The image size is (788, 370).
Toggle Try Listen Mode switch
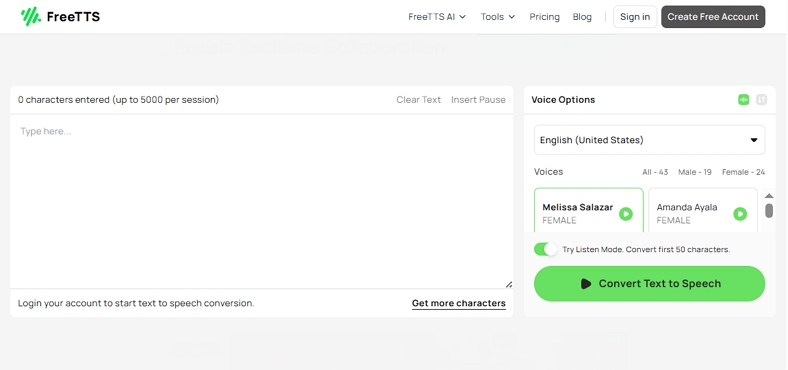pos(546,249)
